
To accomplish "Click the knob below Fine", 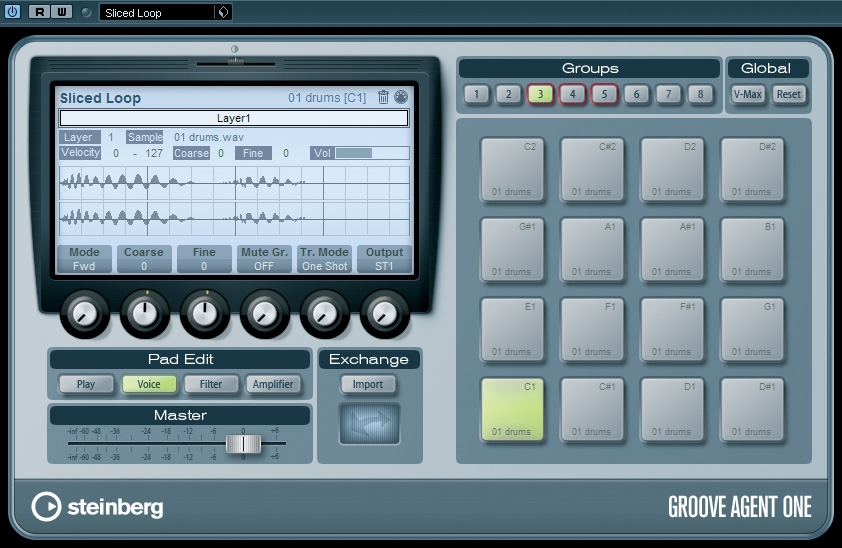I will tap(205, 314).
